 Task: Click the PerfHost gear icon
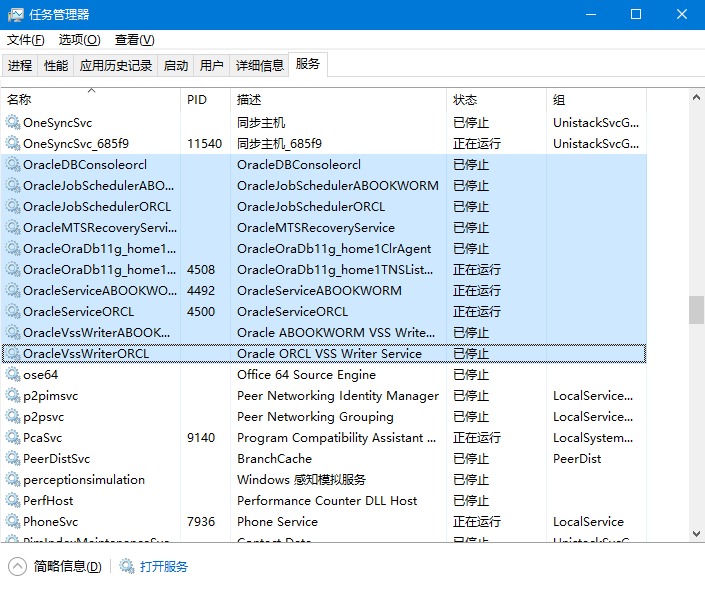click(x=13, y=501)
